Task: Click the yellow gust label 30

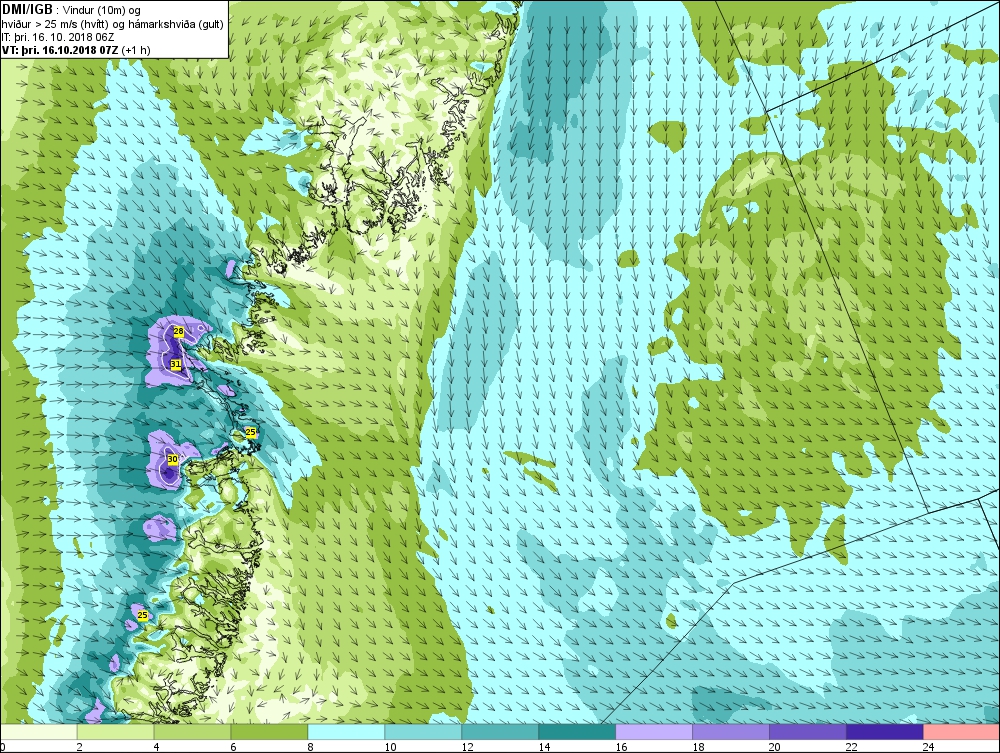Action: pyautogui.click(x=172, y=459)
